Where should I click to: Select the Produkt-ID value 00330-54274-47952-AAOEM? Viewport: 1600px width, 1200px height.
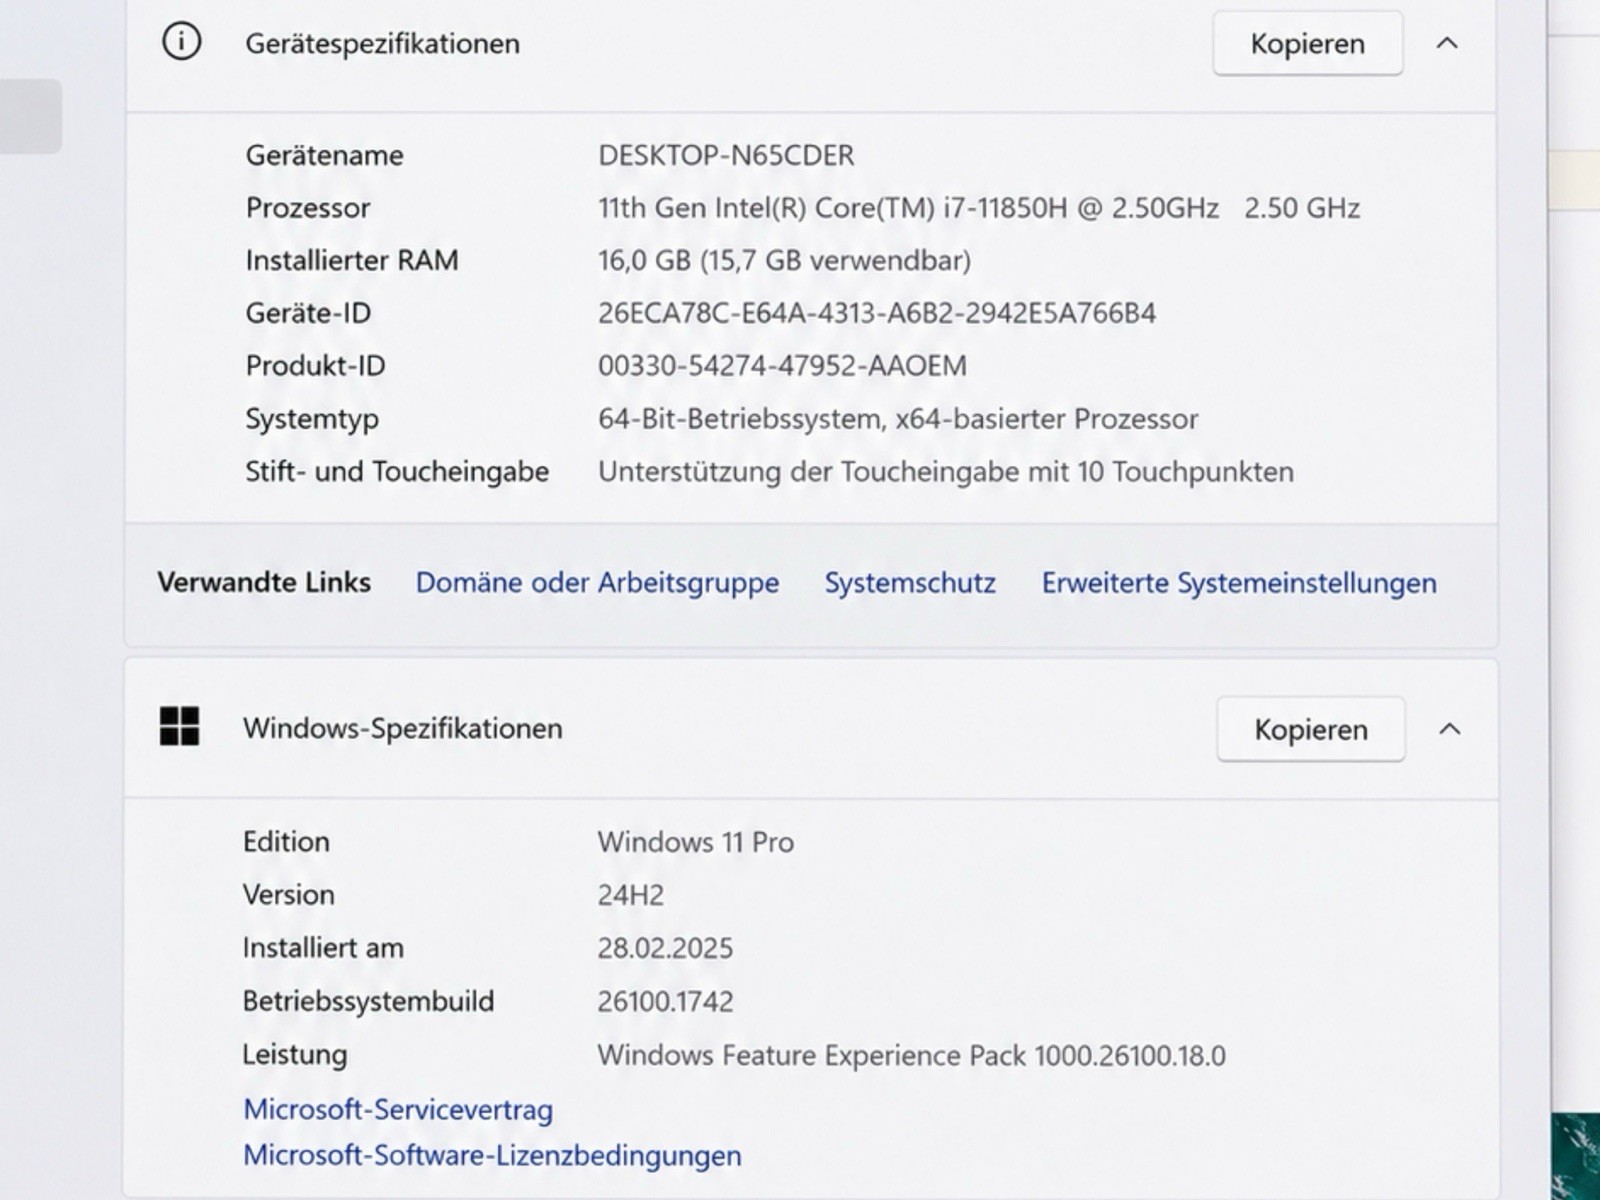782,366
